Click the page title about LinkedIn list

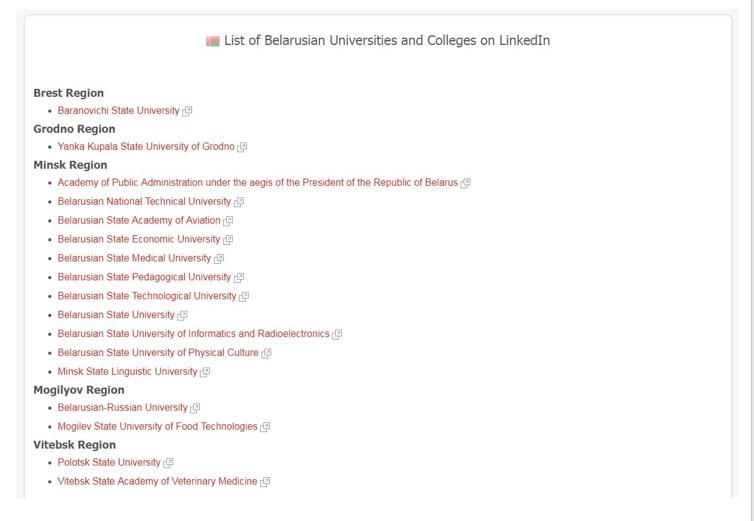[x=387, y=40]
